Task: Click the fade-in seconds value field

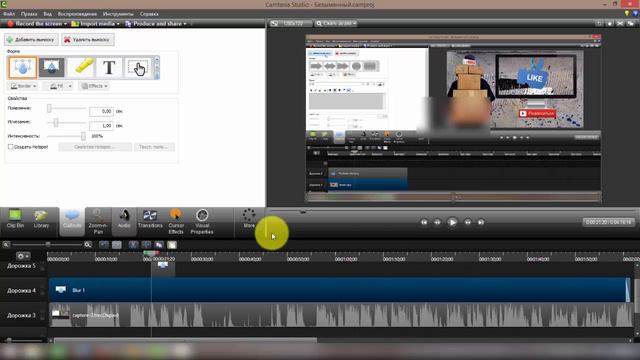Action: [x=101, y=111]
